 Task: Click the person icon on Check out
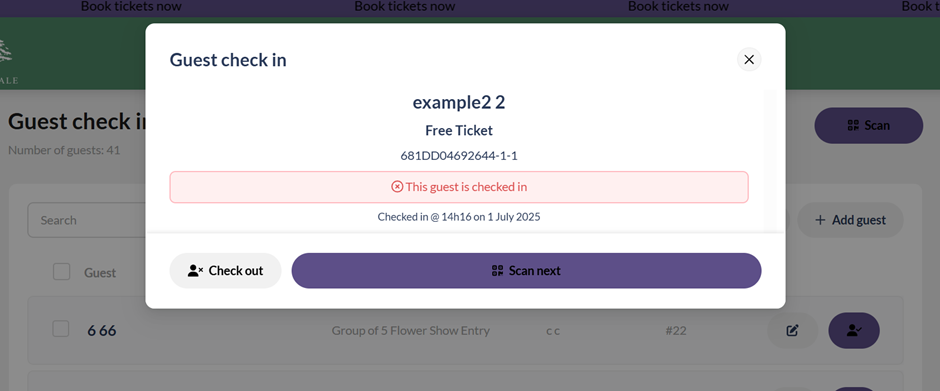pyautogui.click(x=195, y=270)
